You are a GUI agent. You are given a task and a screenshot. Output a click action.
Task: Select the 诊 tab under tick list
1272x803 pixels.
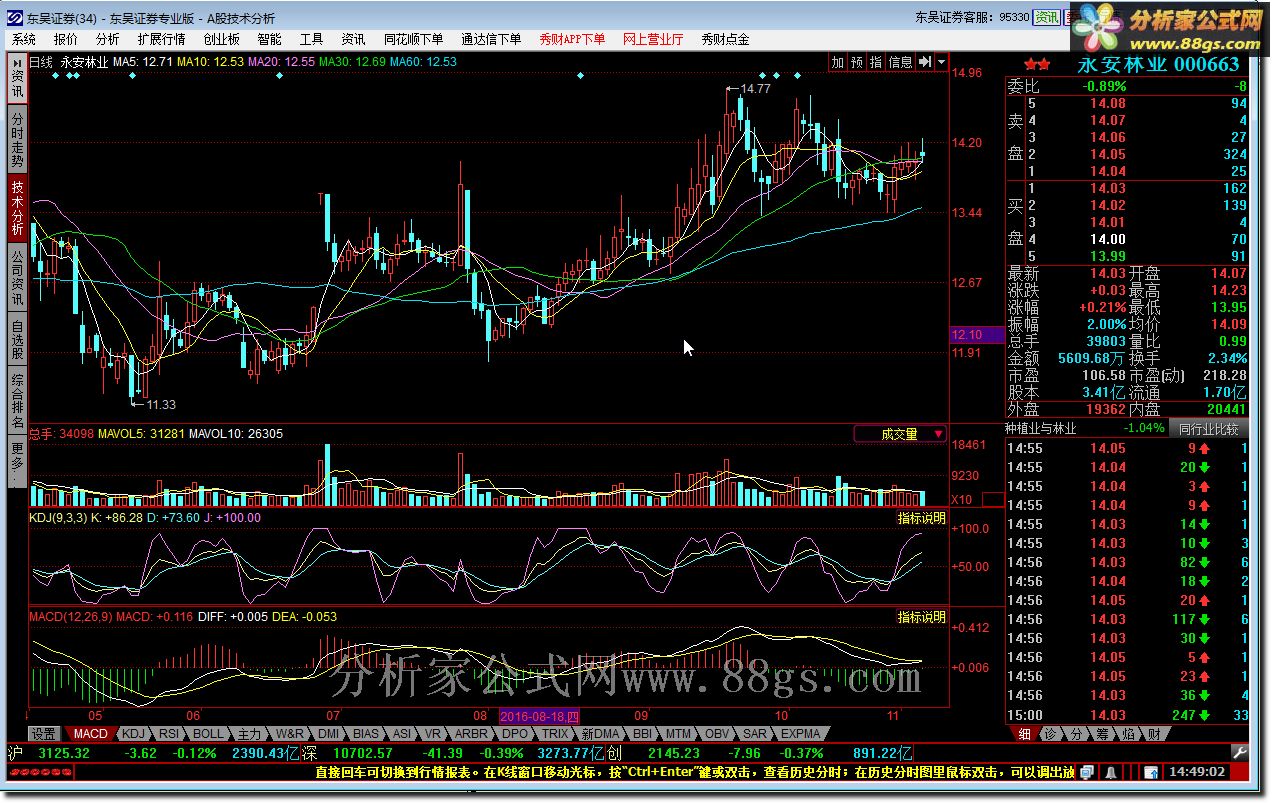(x=1050, y=734)
